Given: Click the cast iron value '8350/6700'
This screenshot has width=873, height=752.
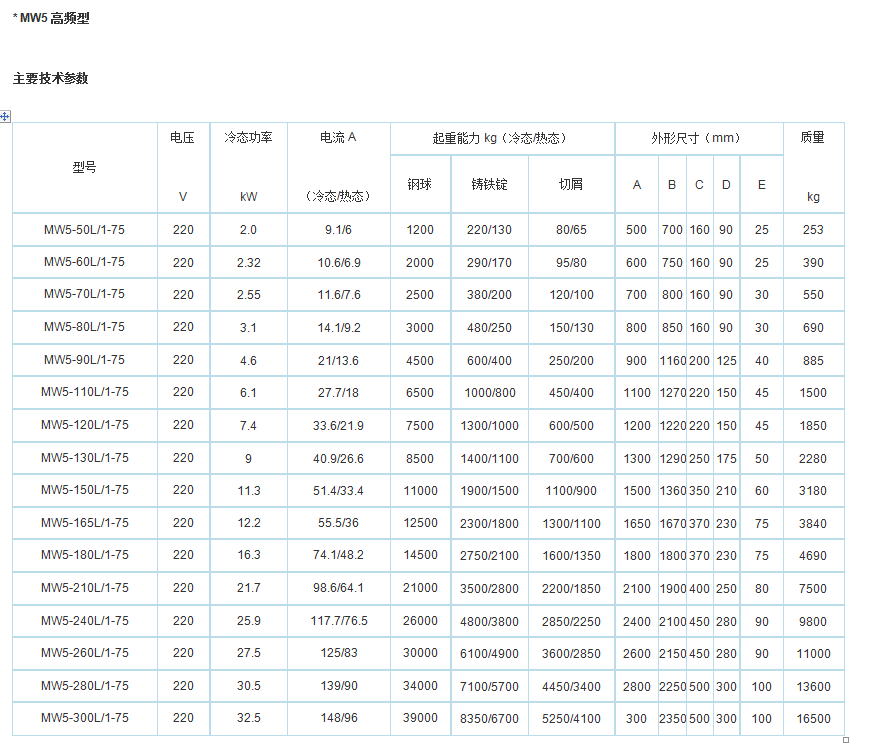Looking at the screenshot, I should click(489, 718).
